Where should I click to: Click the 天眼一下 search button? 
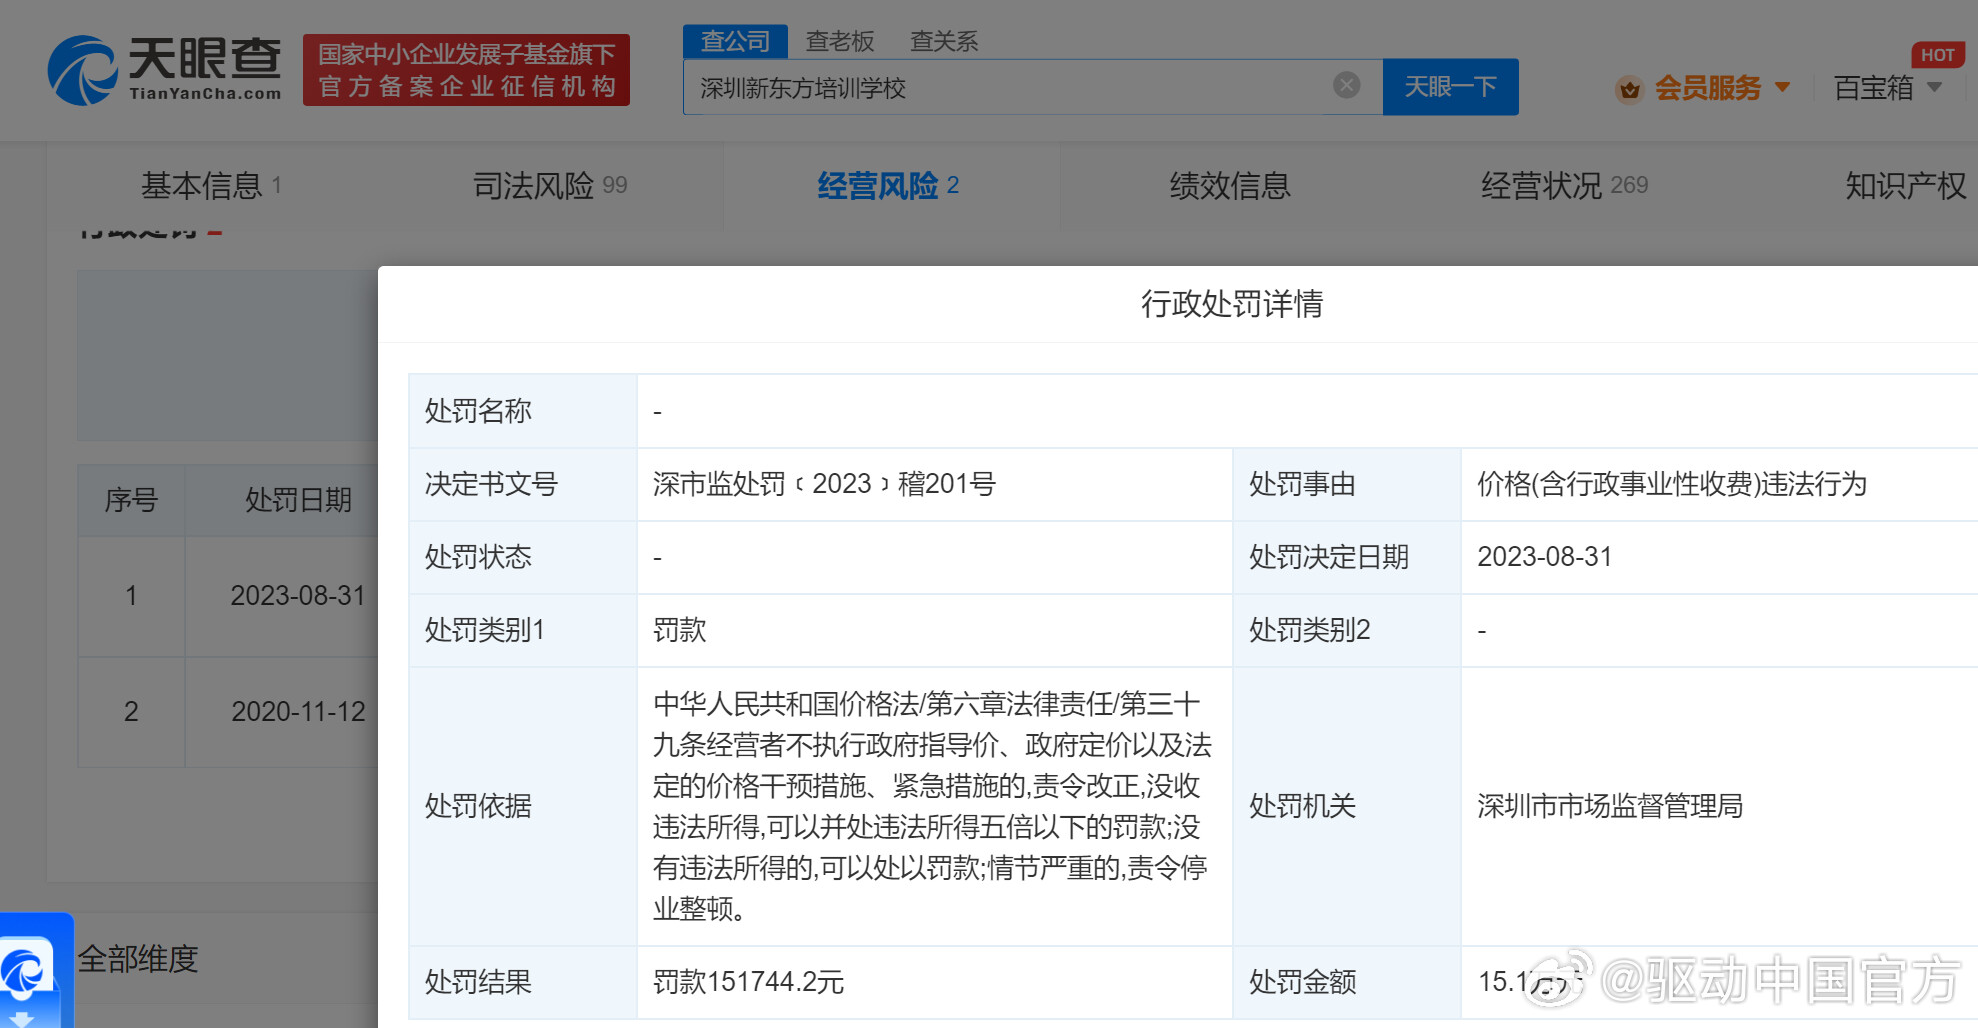pyautogui.click(x=1451, y=87)
